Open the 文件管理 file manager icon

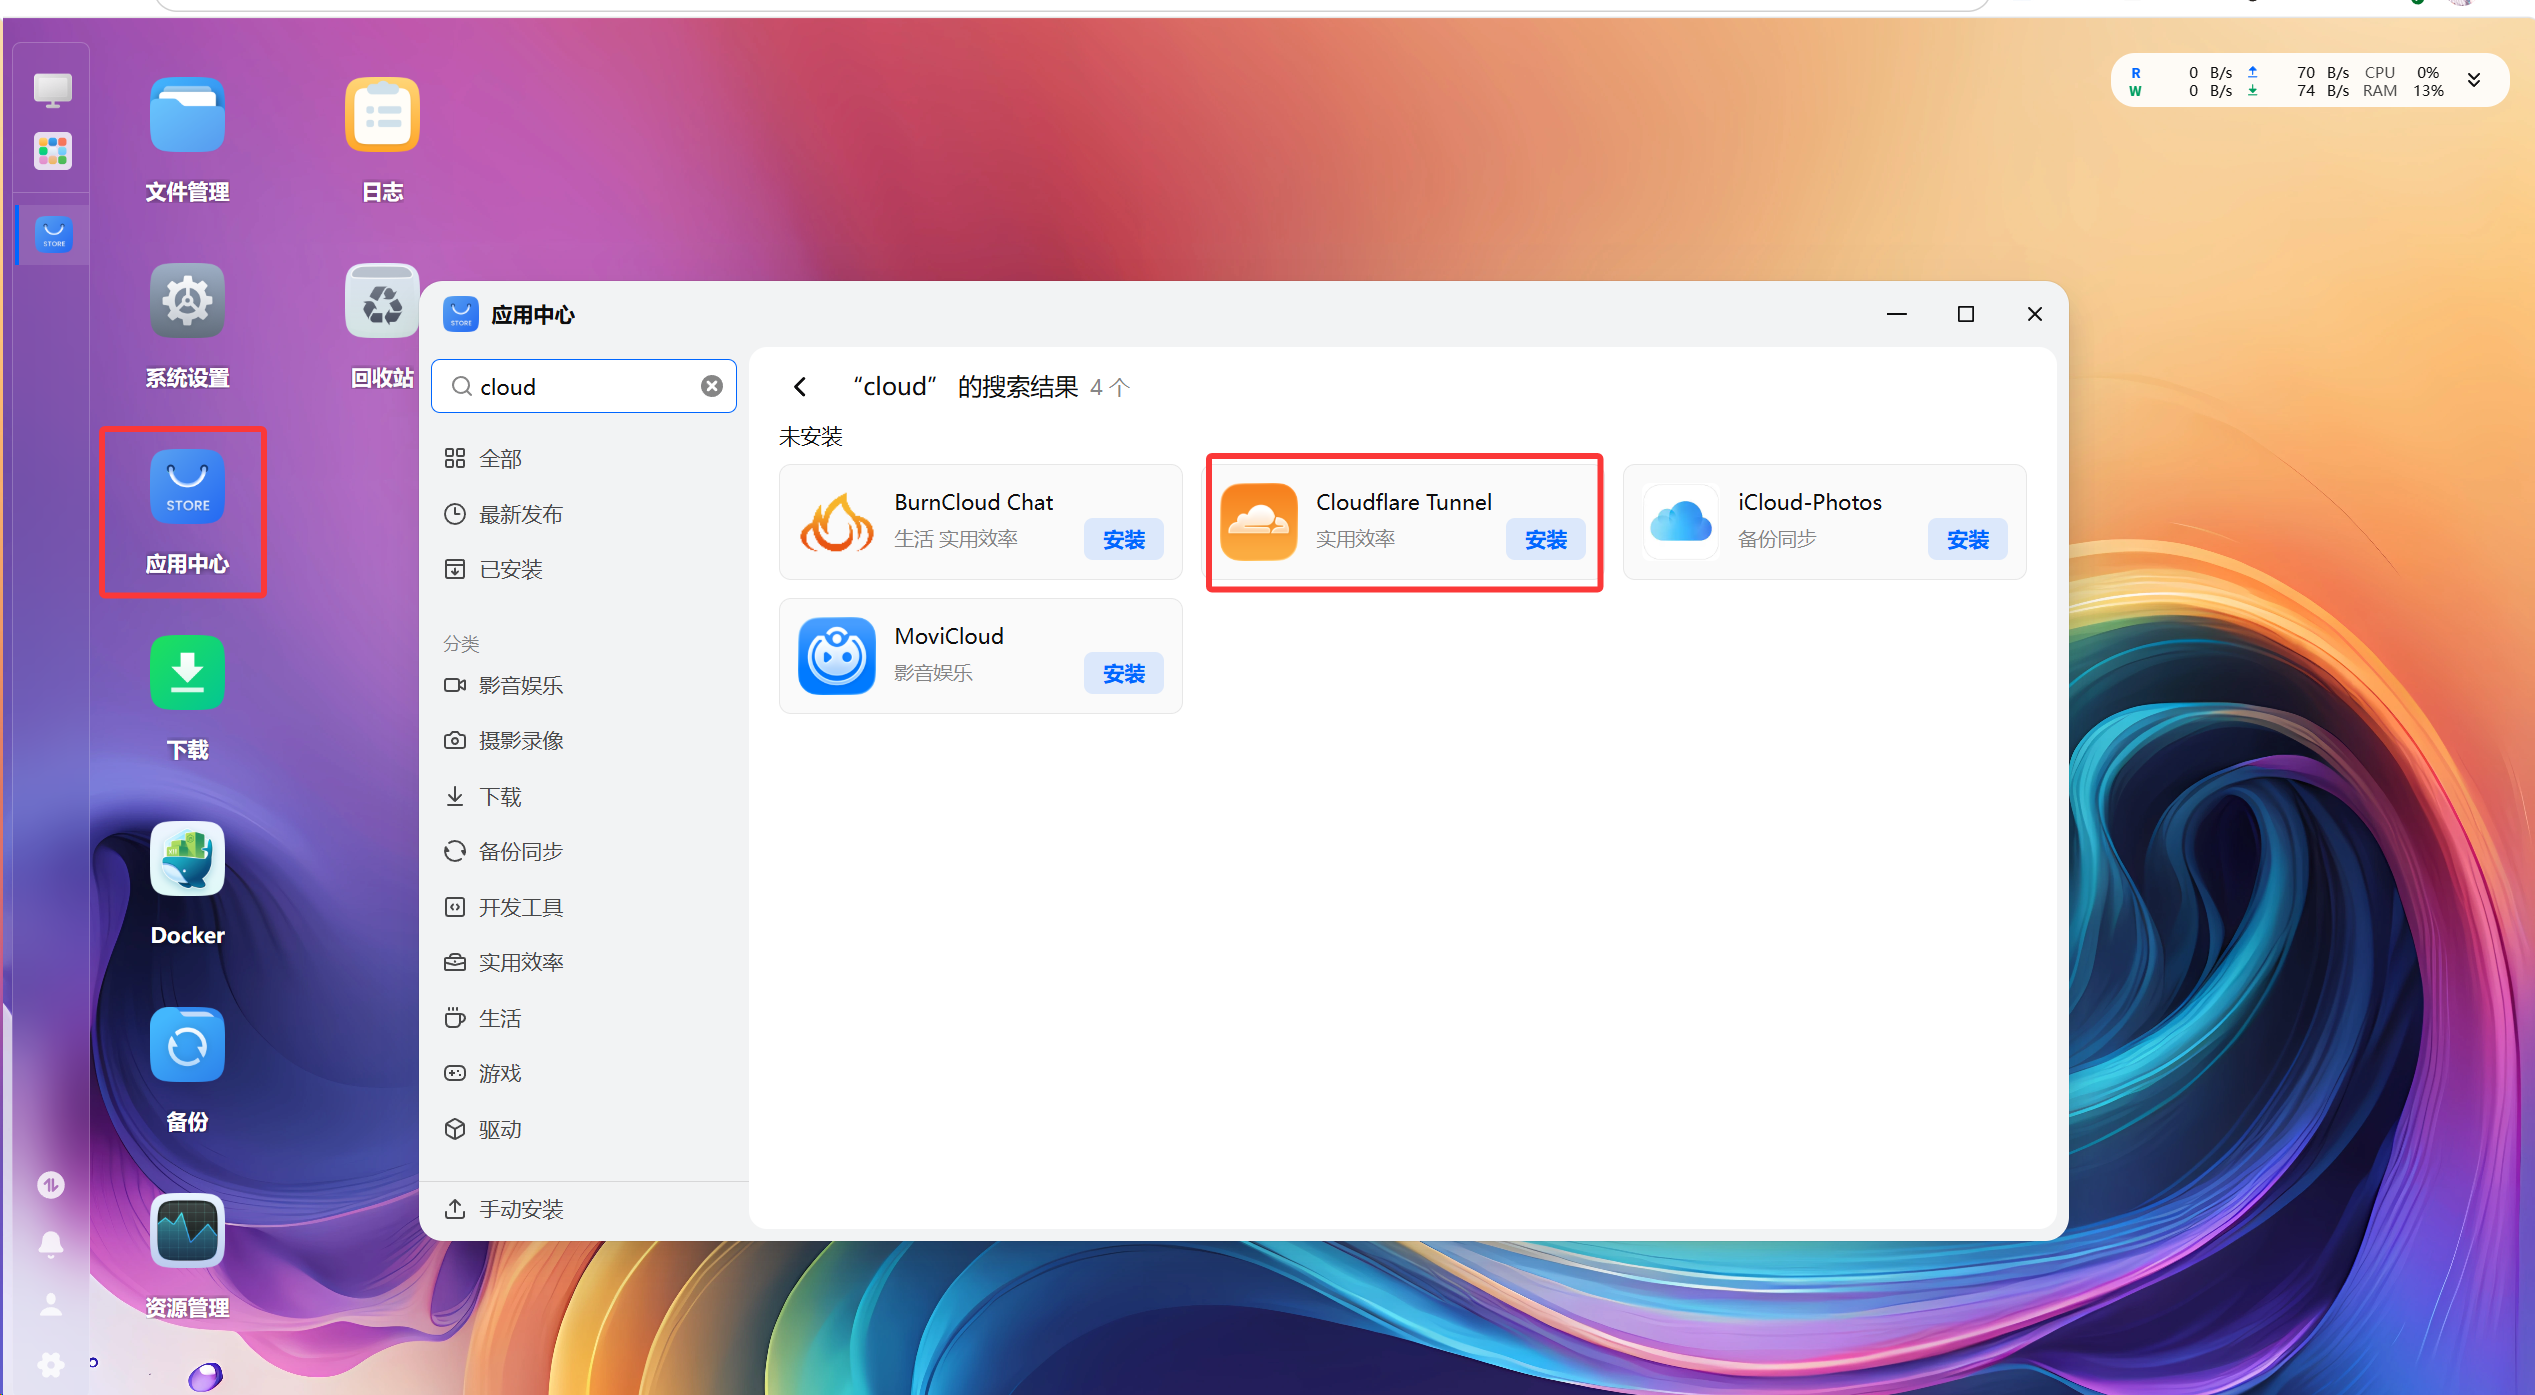[187, 116]
